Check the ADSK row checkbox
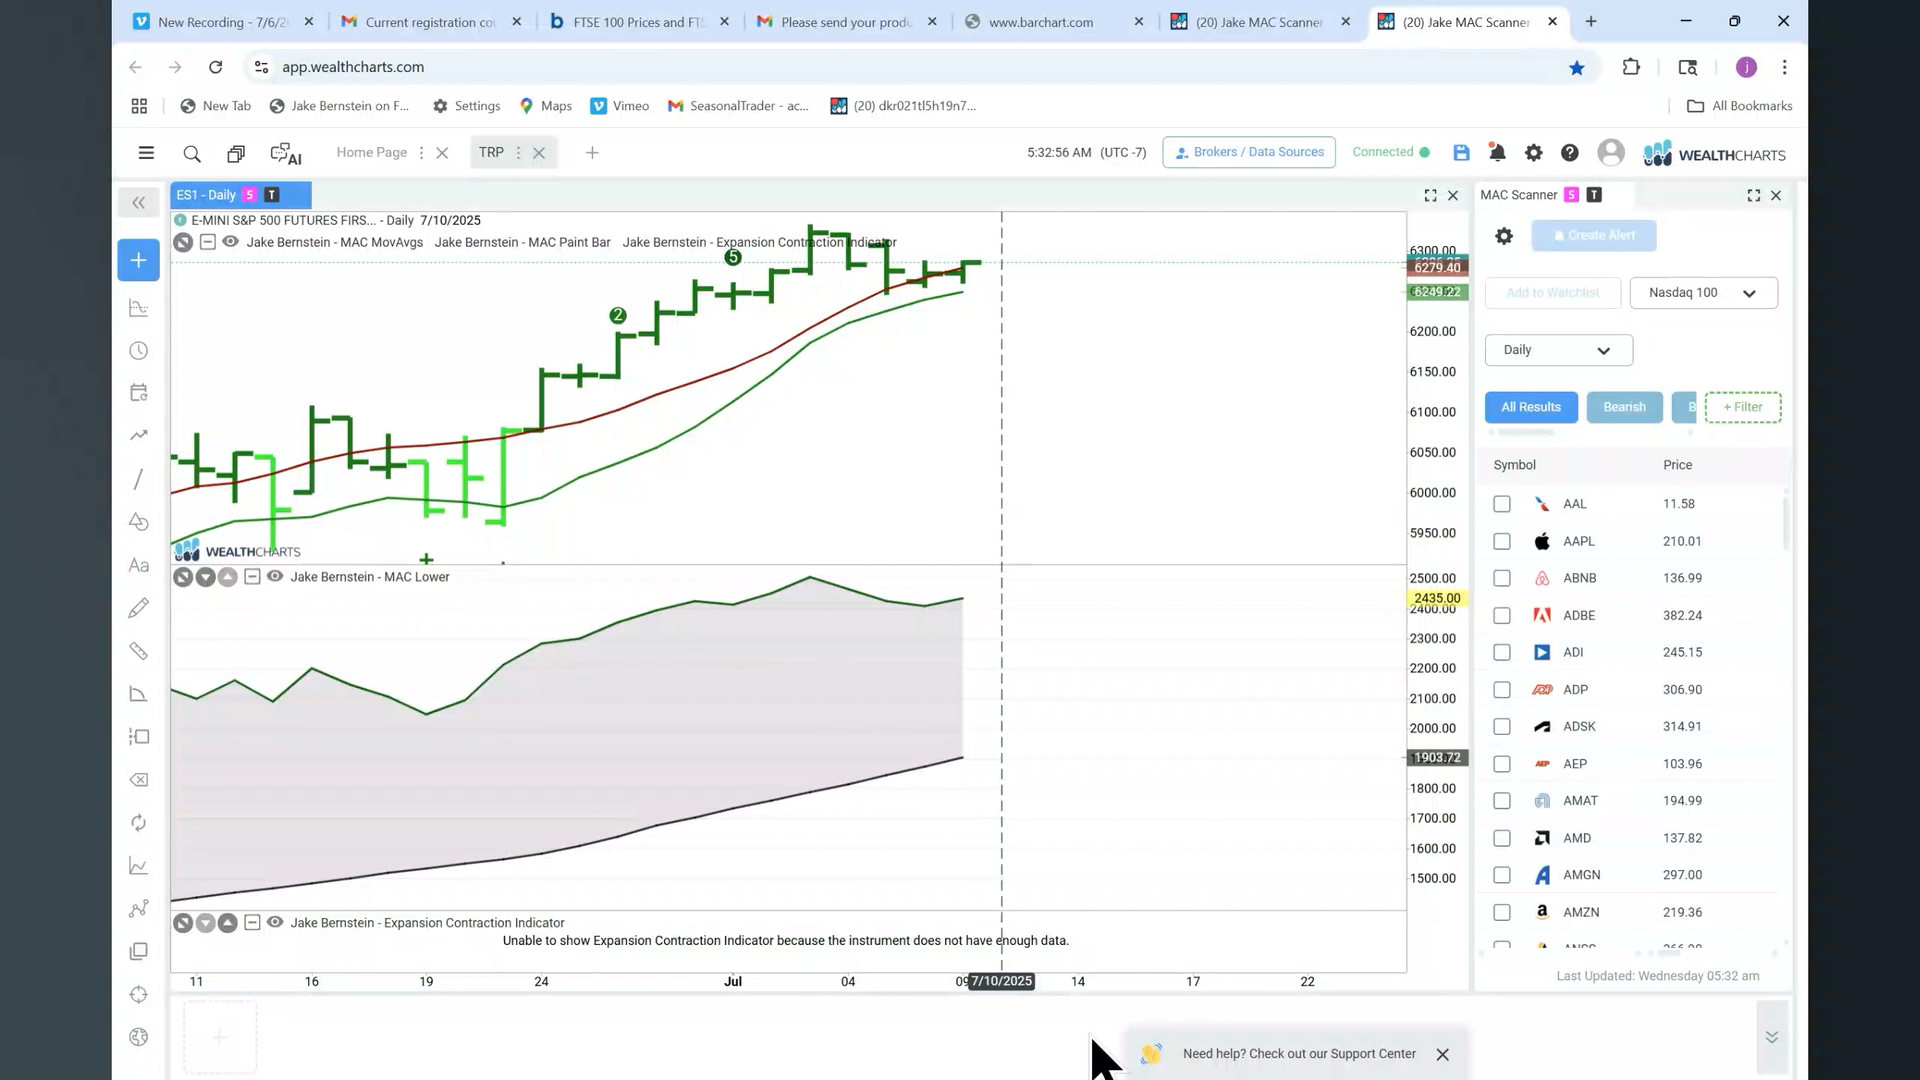 tap(1502, 727)
